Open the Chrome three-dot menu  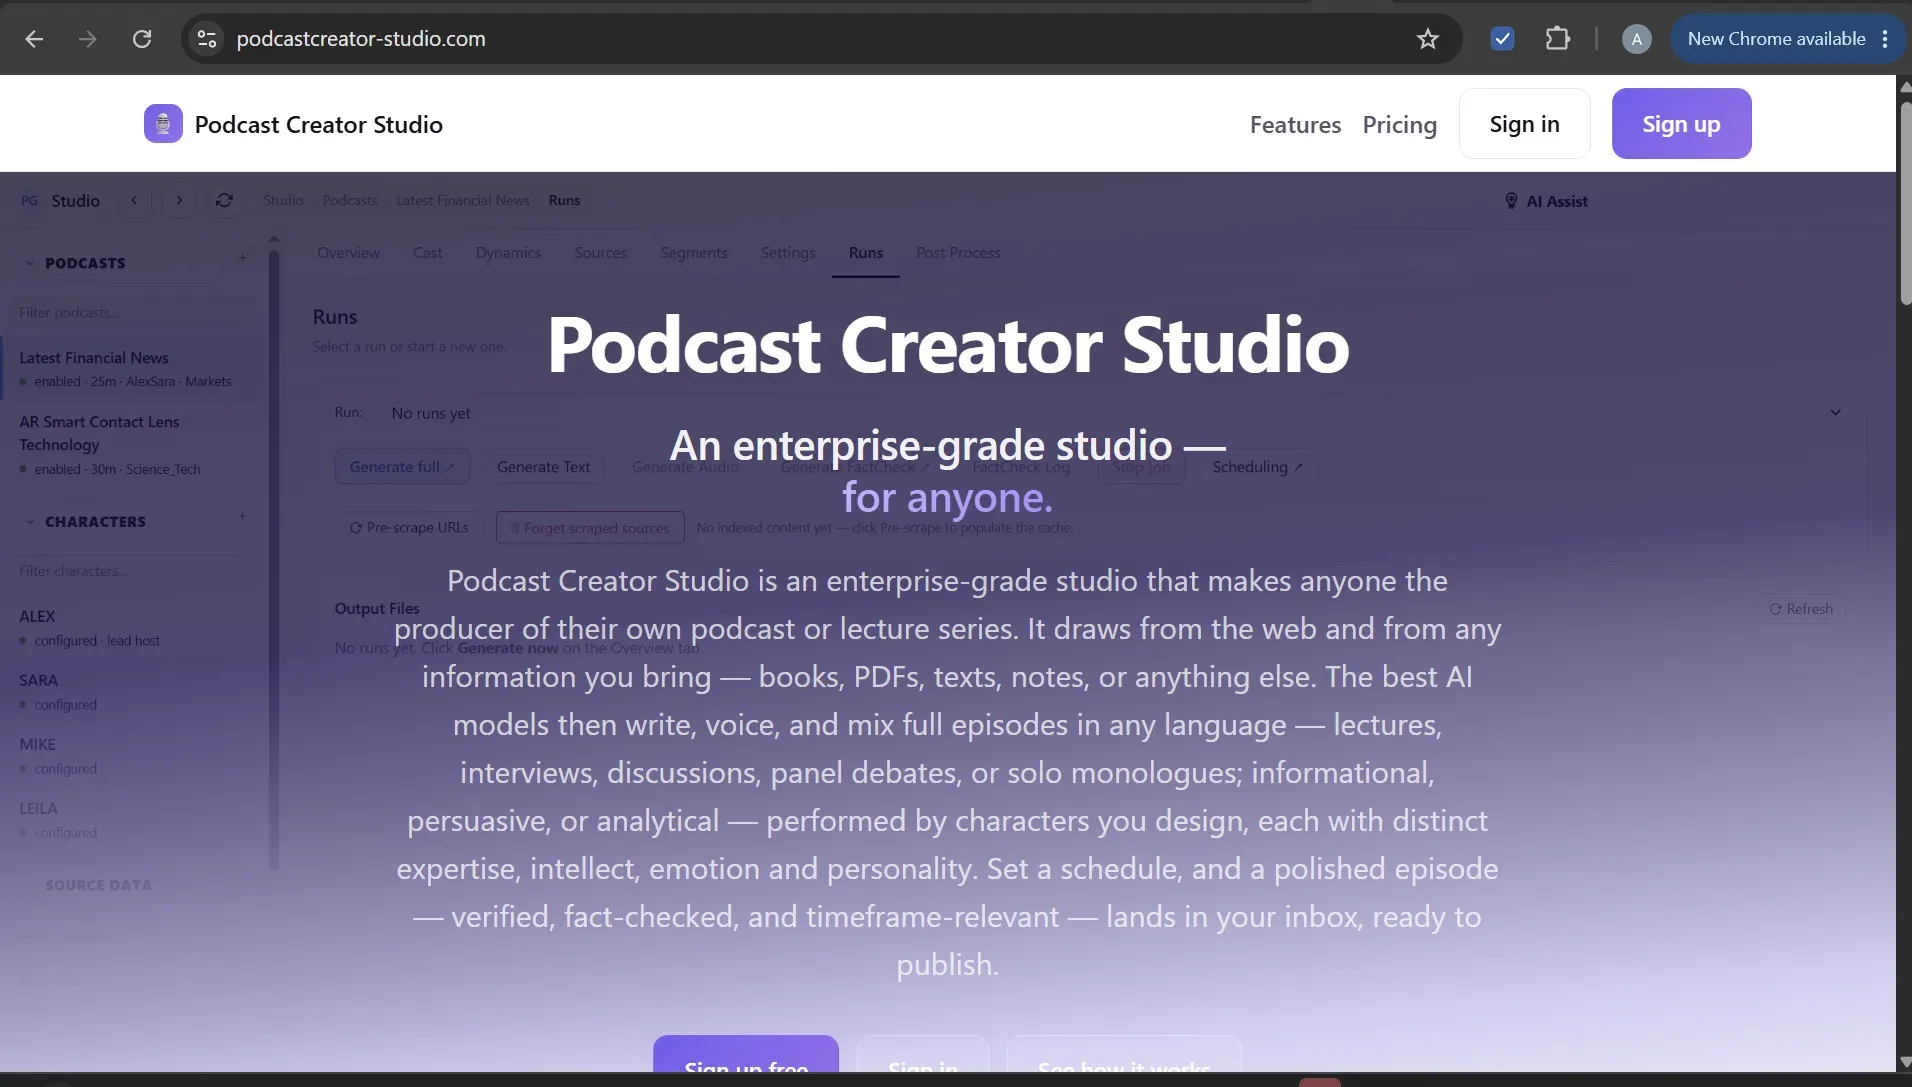point(1885,39)
